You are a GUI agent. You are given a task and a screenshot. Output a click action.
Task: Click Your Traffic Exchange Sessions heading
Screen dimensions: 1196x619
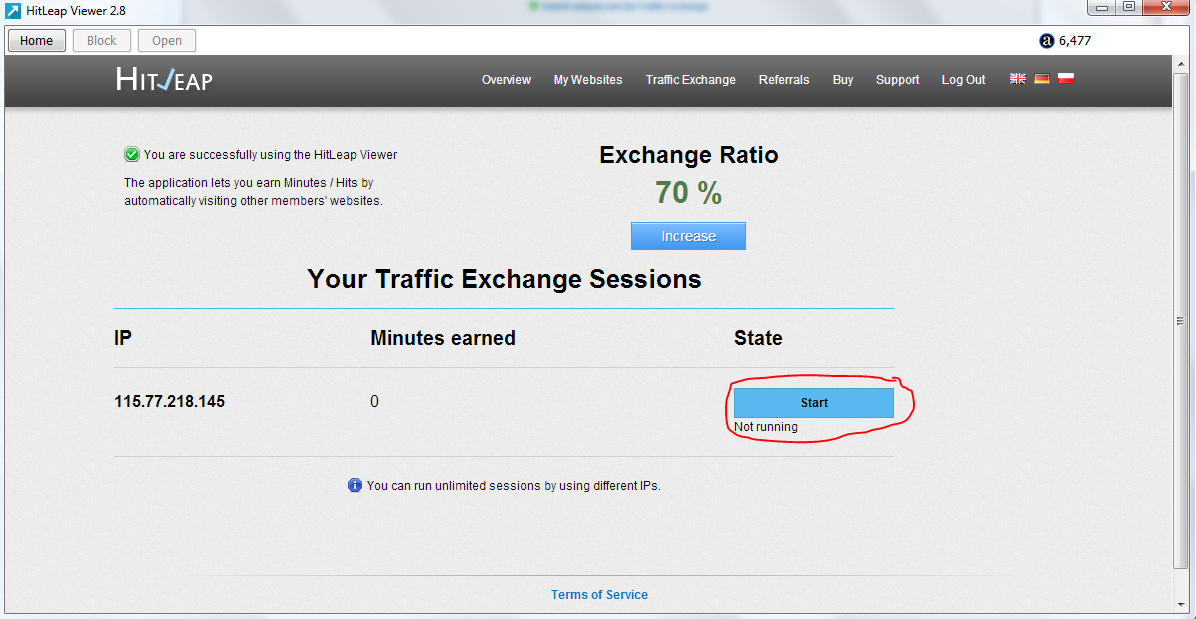click(x=504, y=279)
